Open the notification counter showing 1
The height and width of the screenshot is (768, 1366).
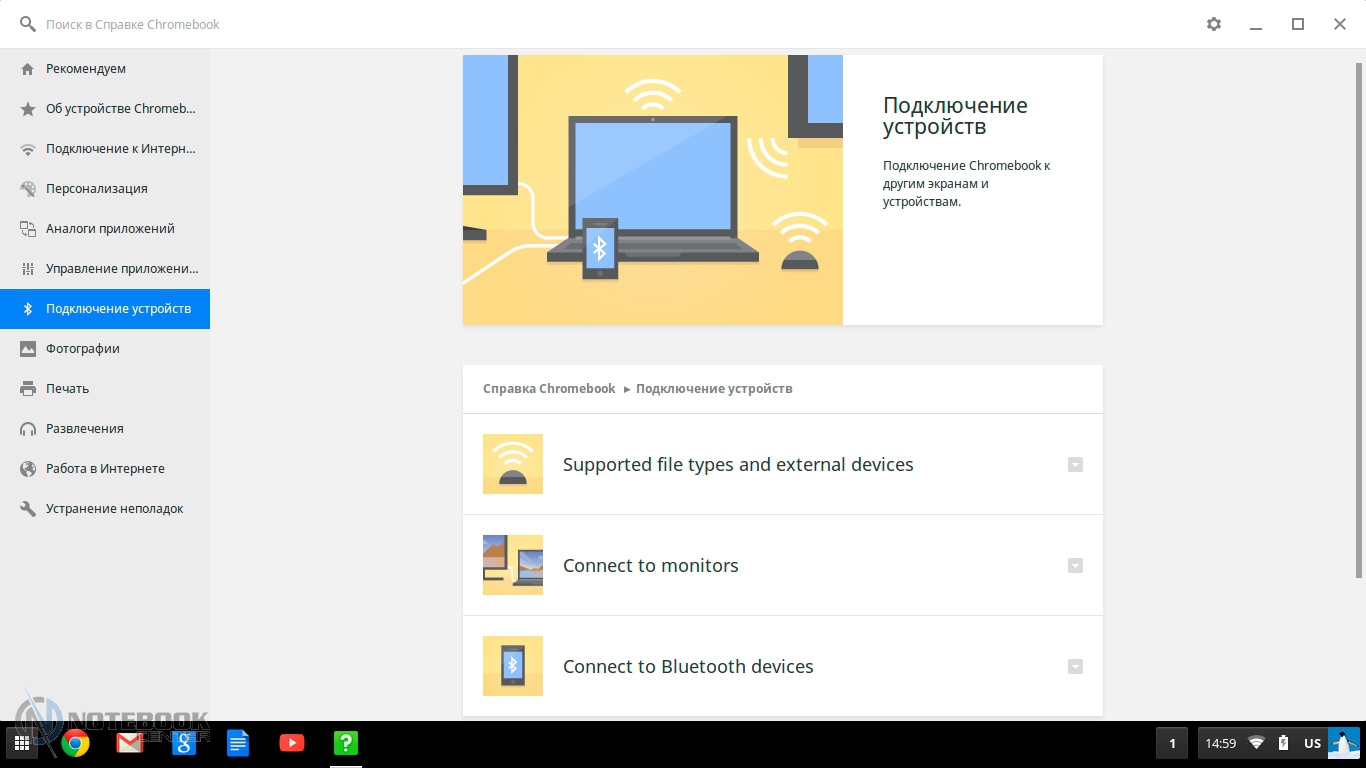click(x=1172, y=743)
